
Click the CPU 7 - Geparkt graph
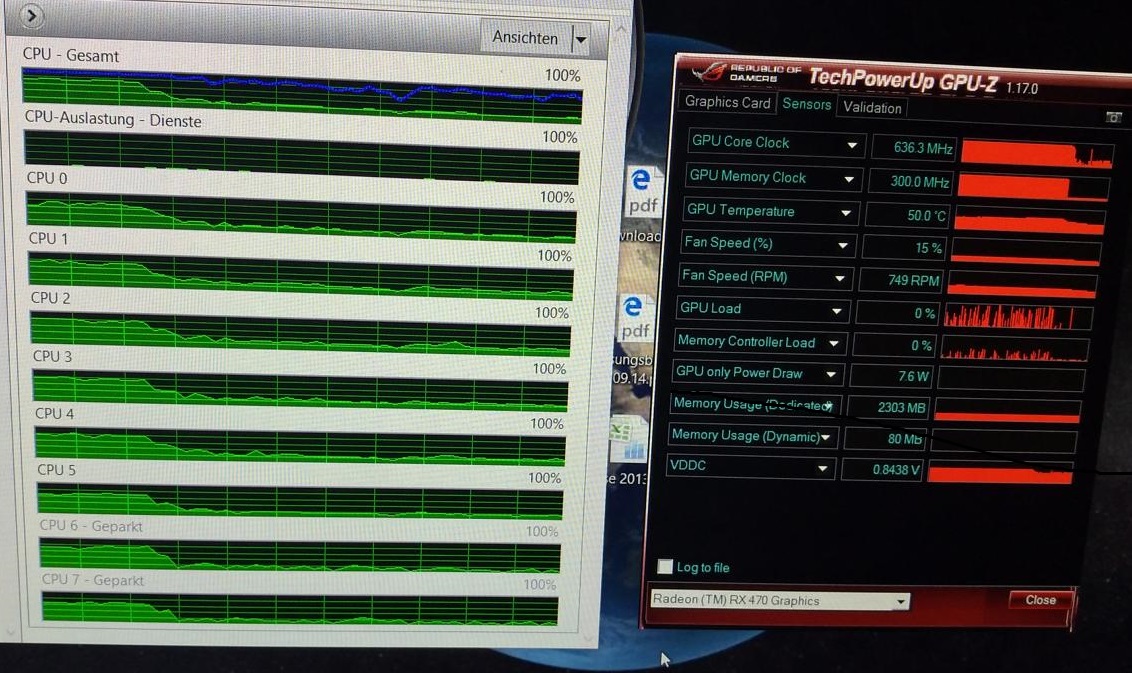[300, 608]
